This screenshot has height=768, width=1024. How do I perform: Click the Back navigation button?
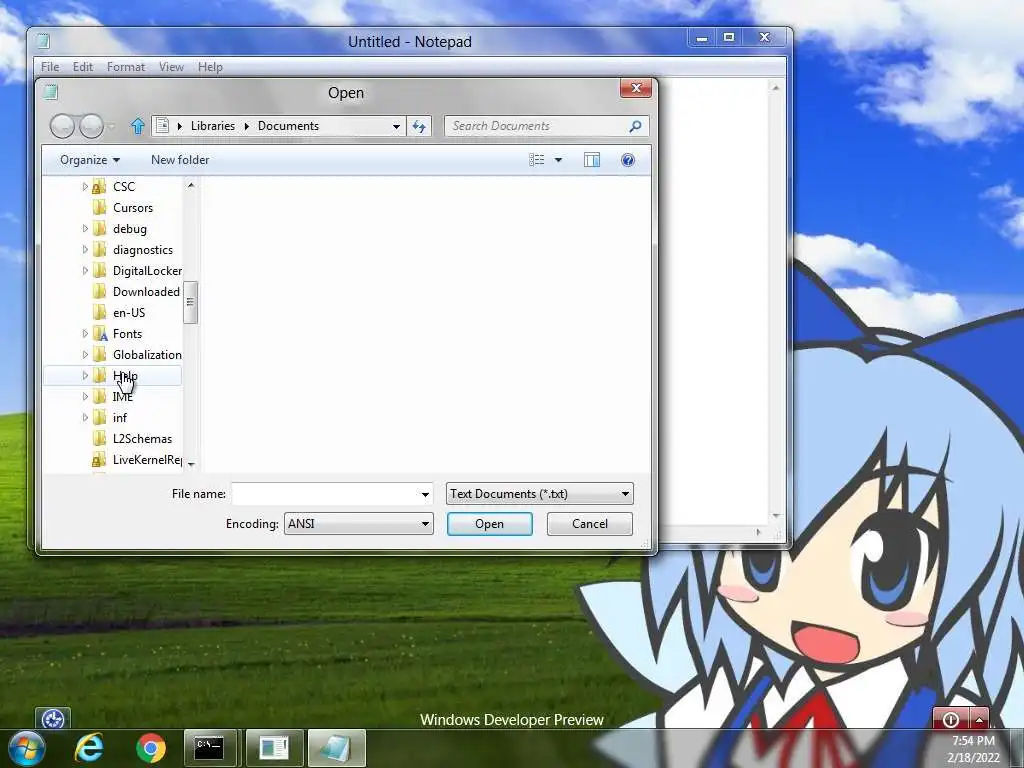62,126
